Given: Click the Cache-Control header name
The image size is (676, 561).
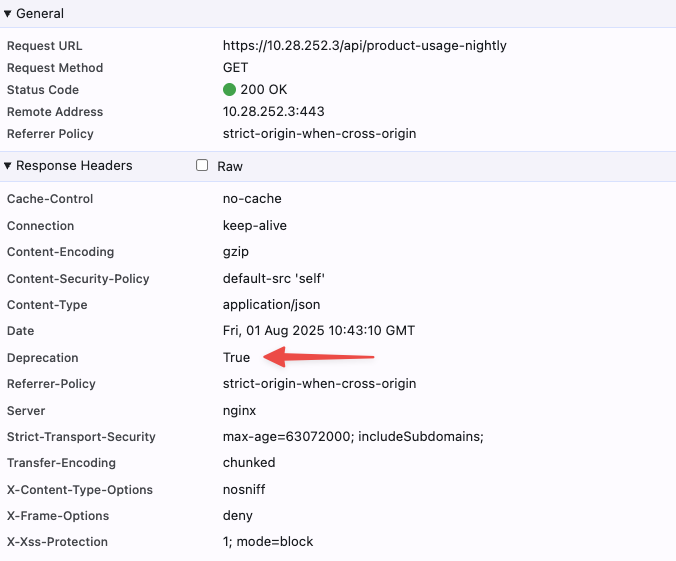Looking at the screenshot, I should tap(50, 199).
